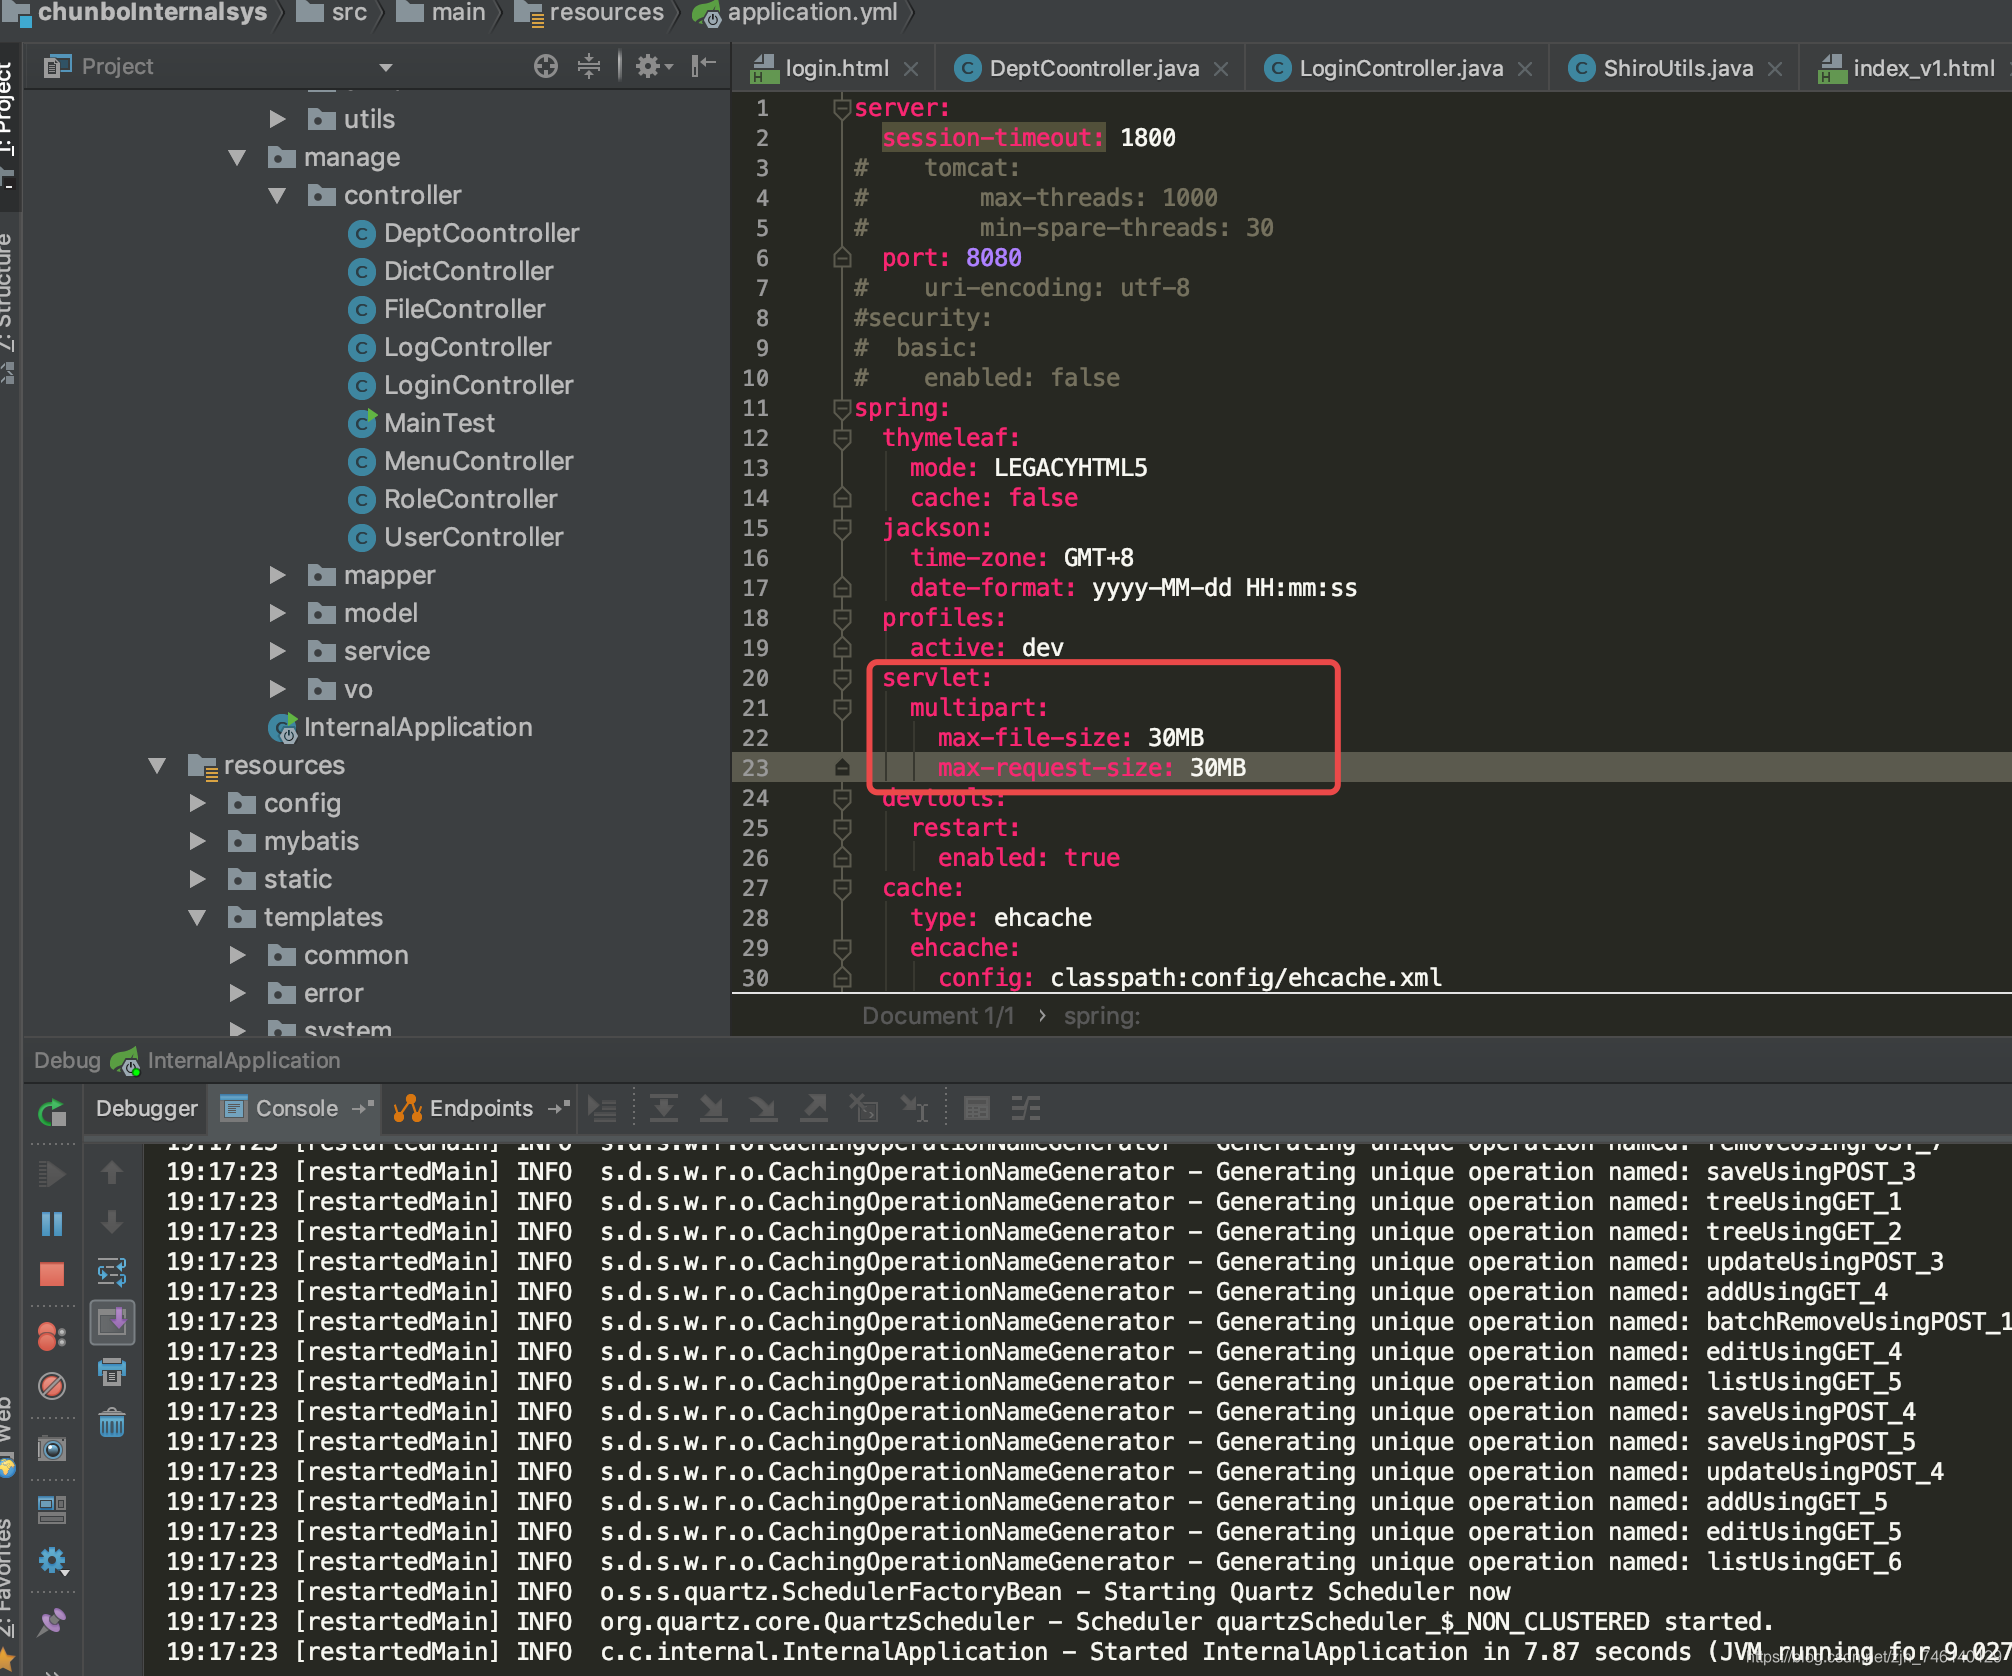The image size is (2012, 1676).
Task: Step into the method call
Action: tap(714, 1108)
